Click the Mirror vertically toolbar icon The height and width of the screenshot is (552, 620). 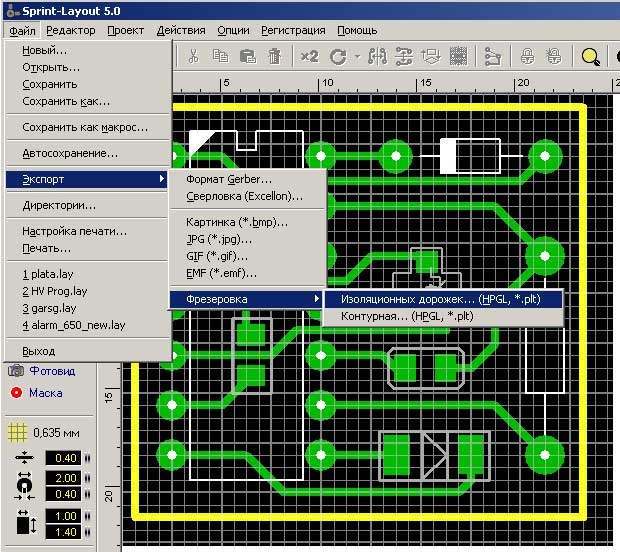[404, 56]
